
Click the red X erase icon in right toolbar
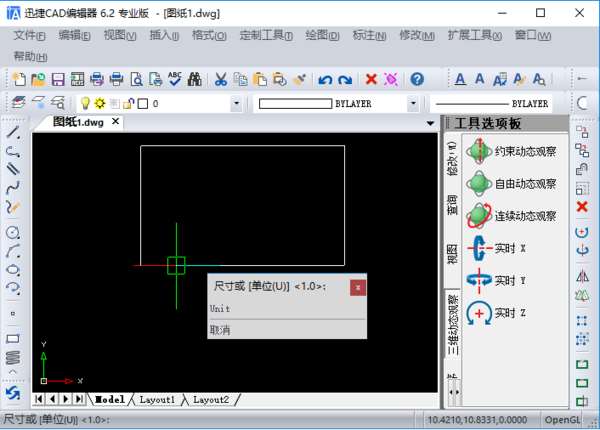pos(582,207)
